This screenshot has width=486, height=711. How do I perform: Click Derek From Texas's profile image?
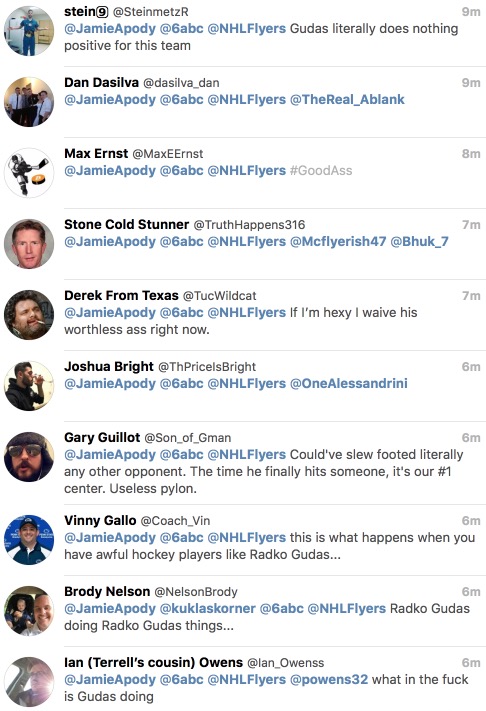pos(29,315)
